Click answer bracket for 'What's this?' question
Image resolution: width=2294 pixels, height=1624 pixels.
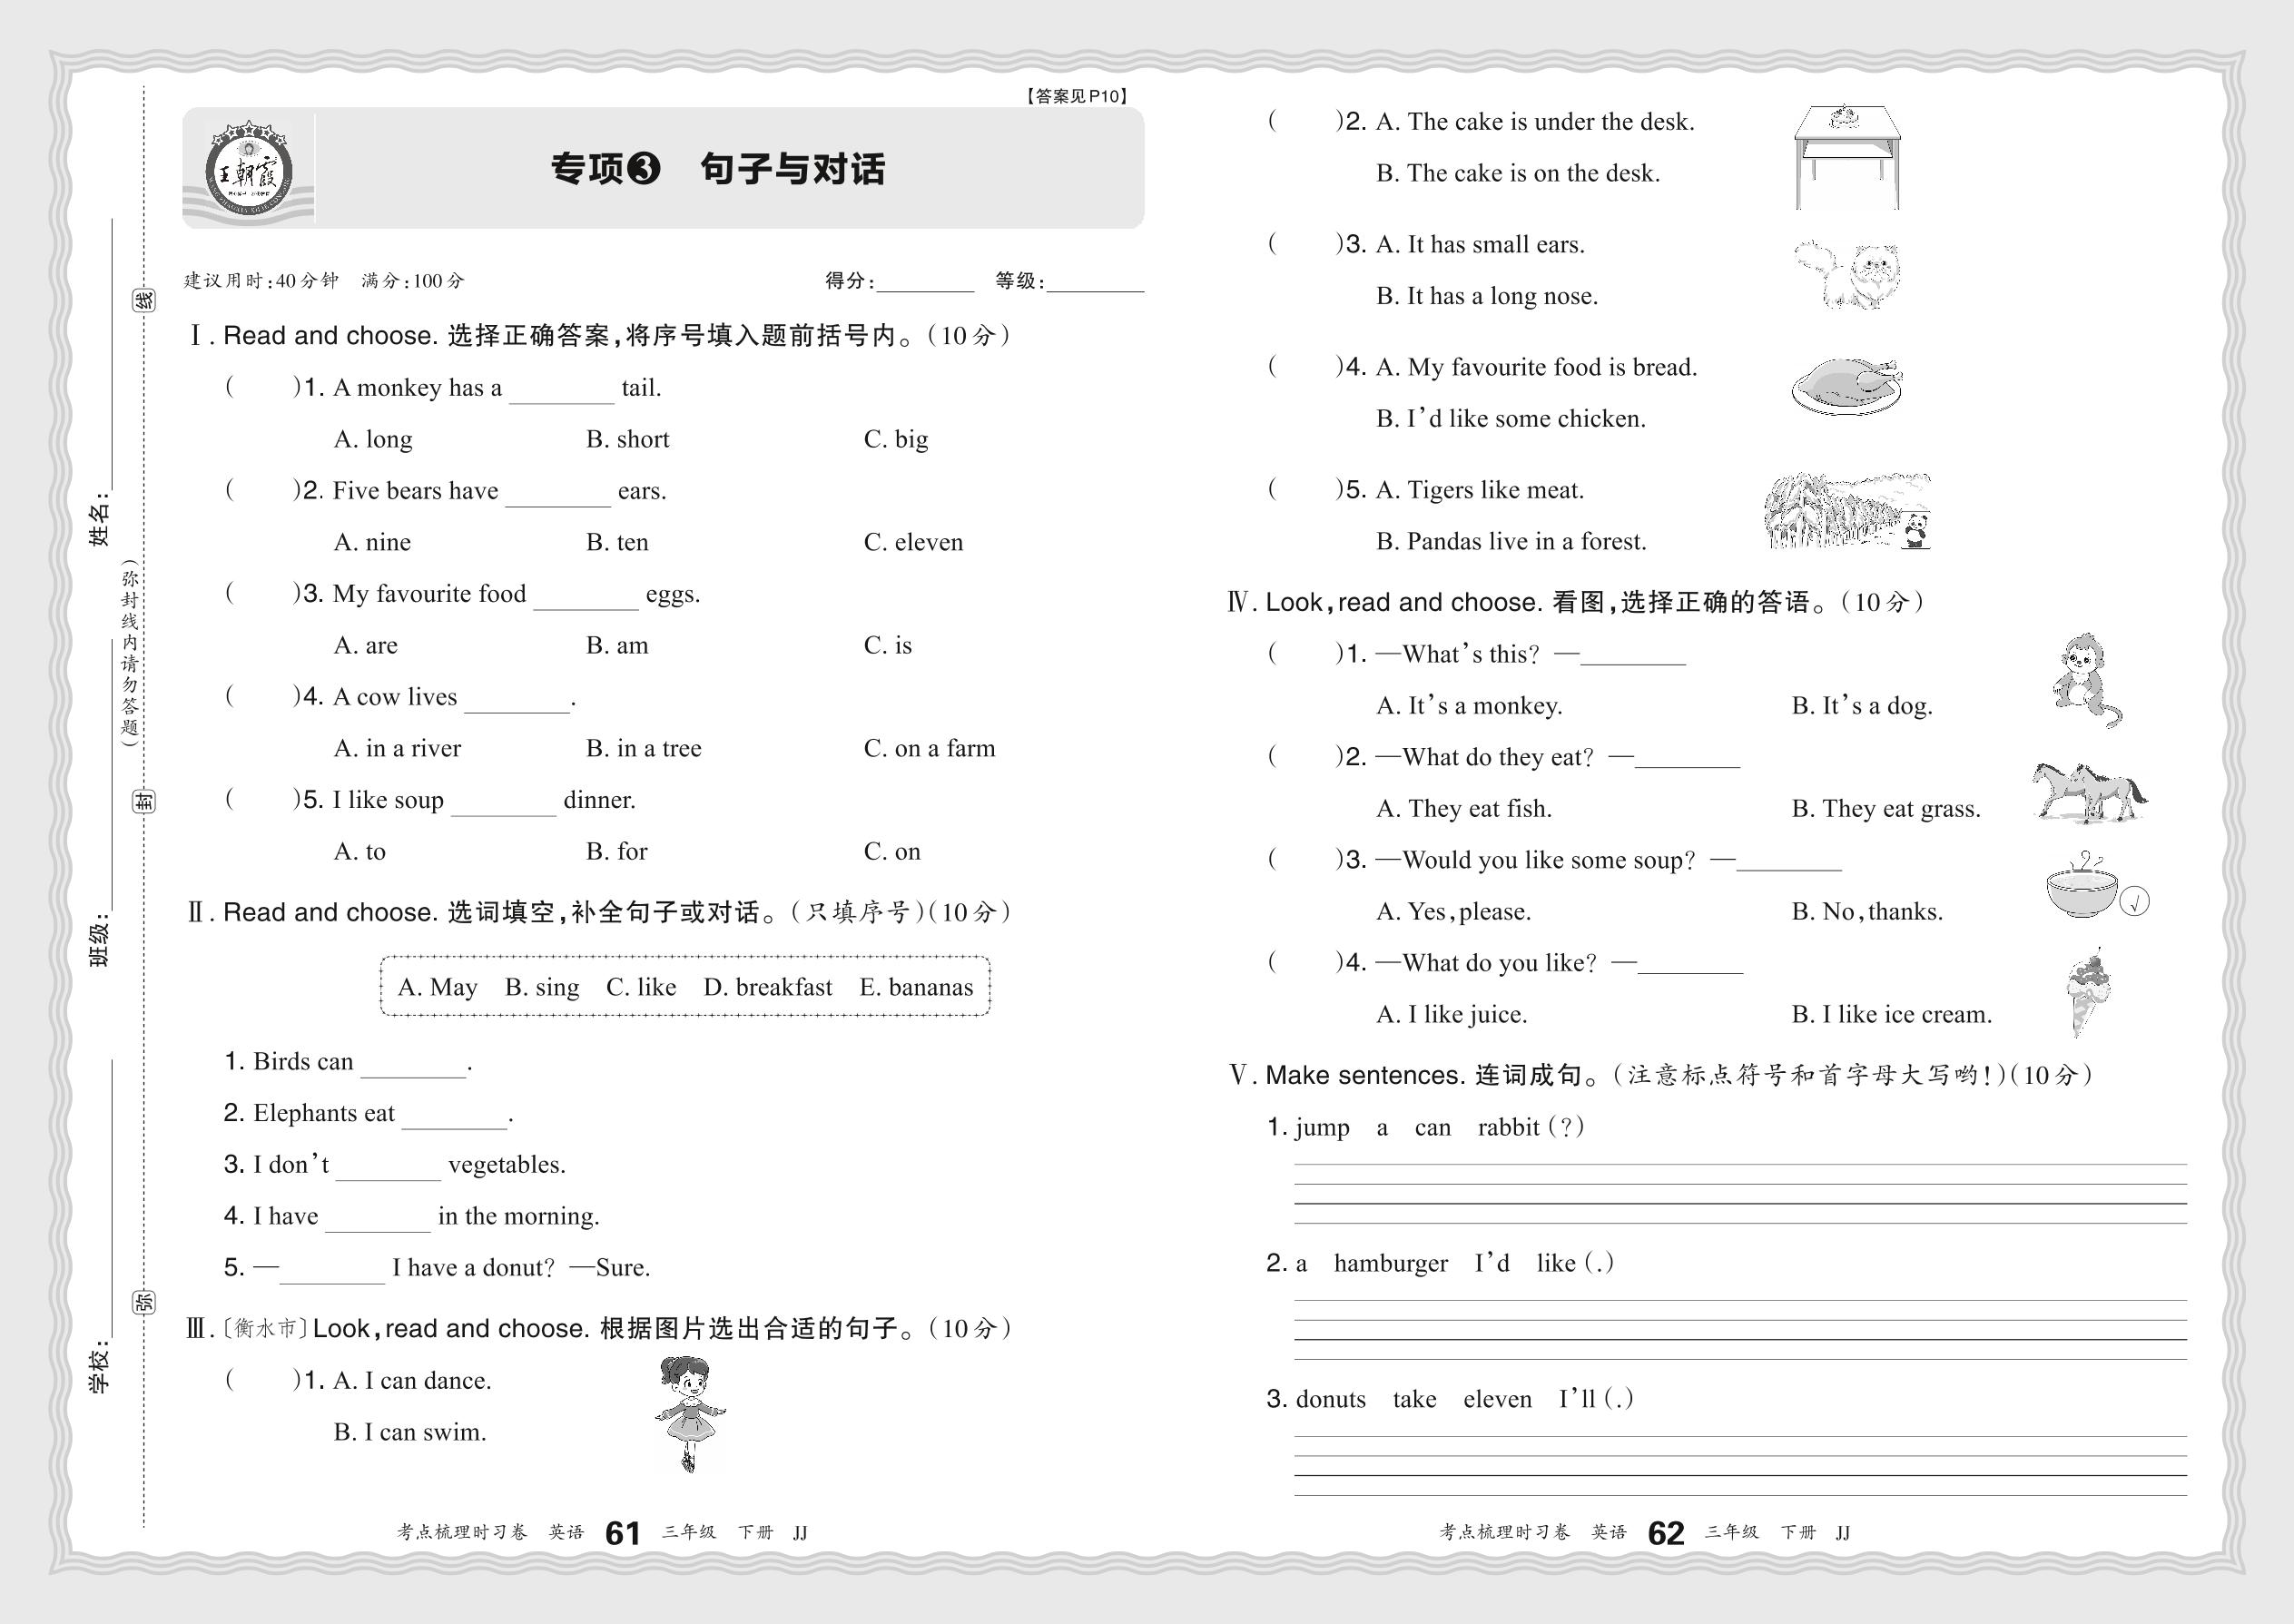tap(1305, 654)
